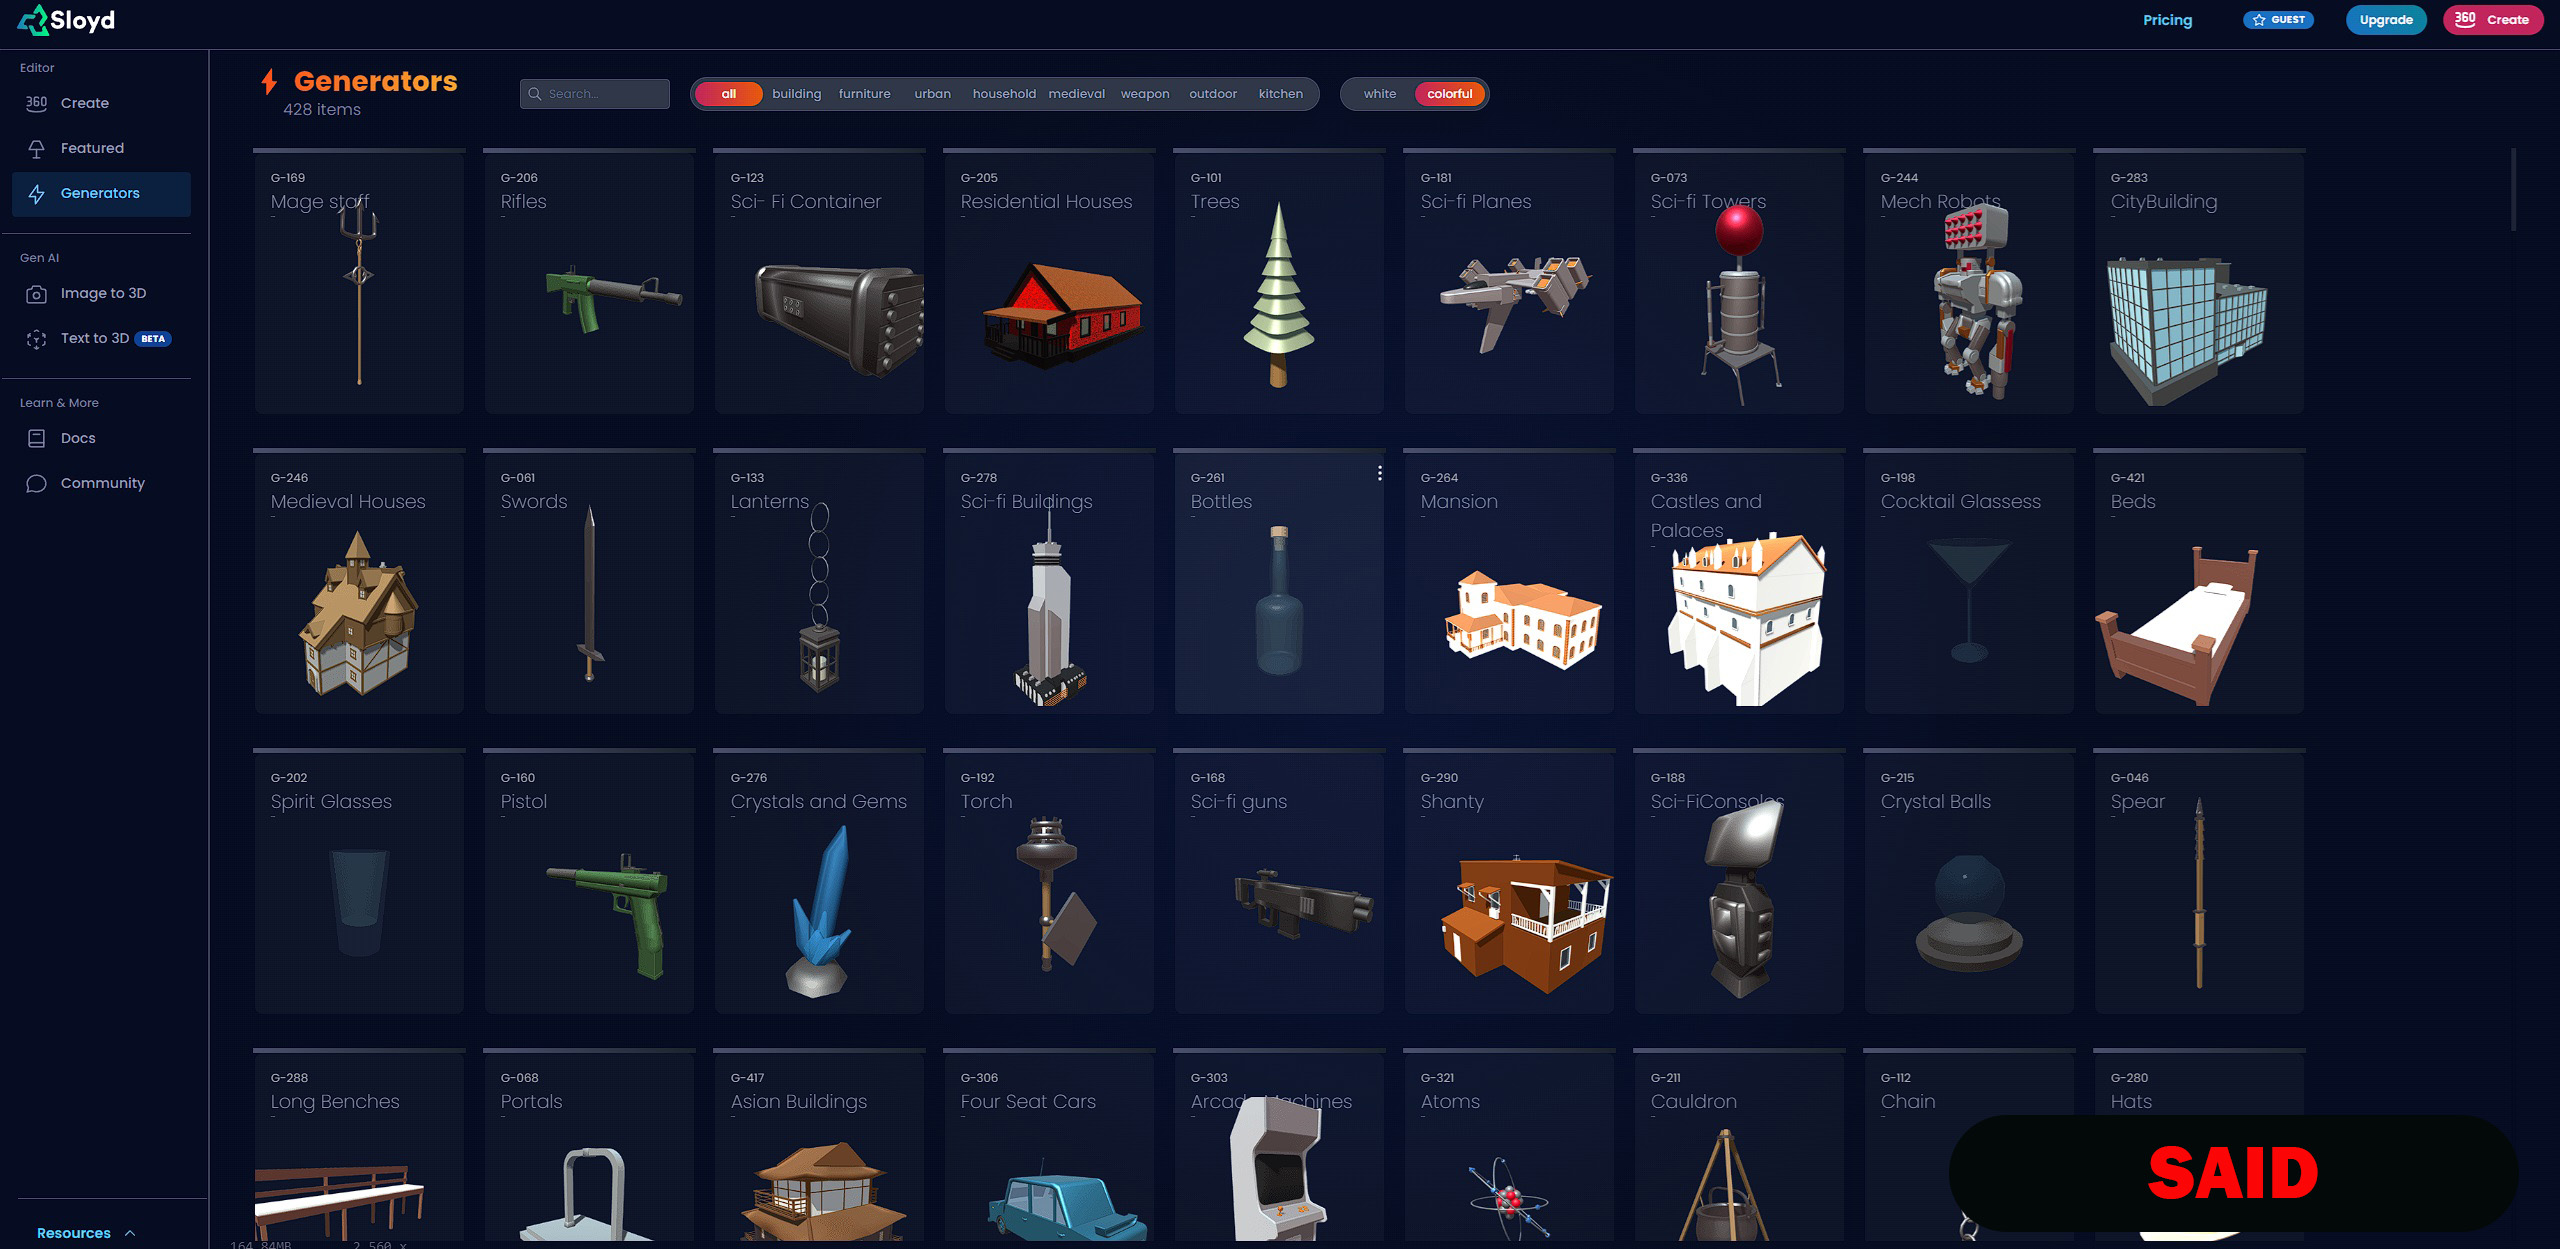
Task: Open the Create editor icon in sidebar
Action: tap(37, 103)
